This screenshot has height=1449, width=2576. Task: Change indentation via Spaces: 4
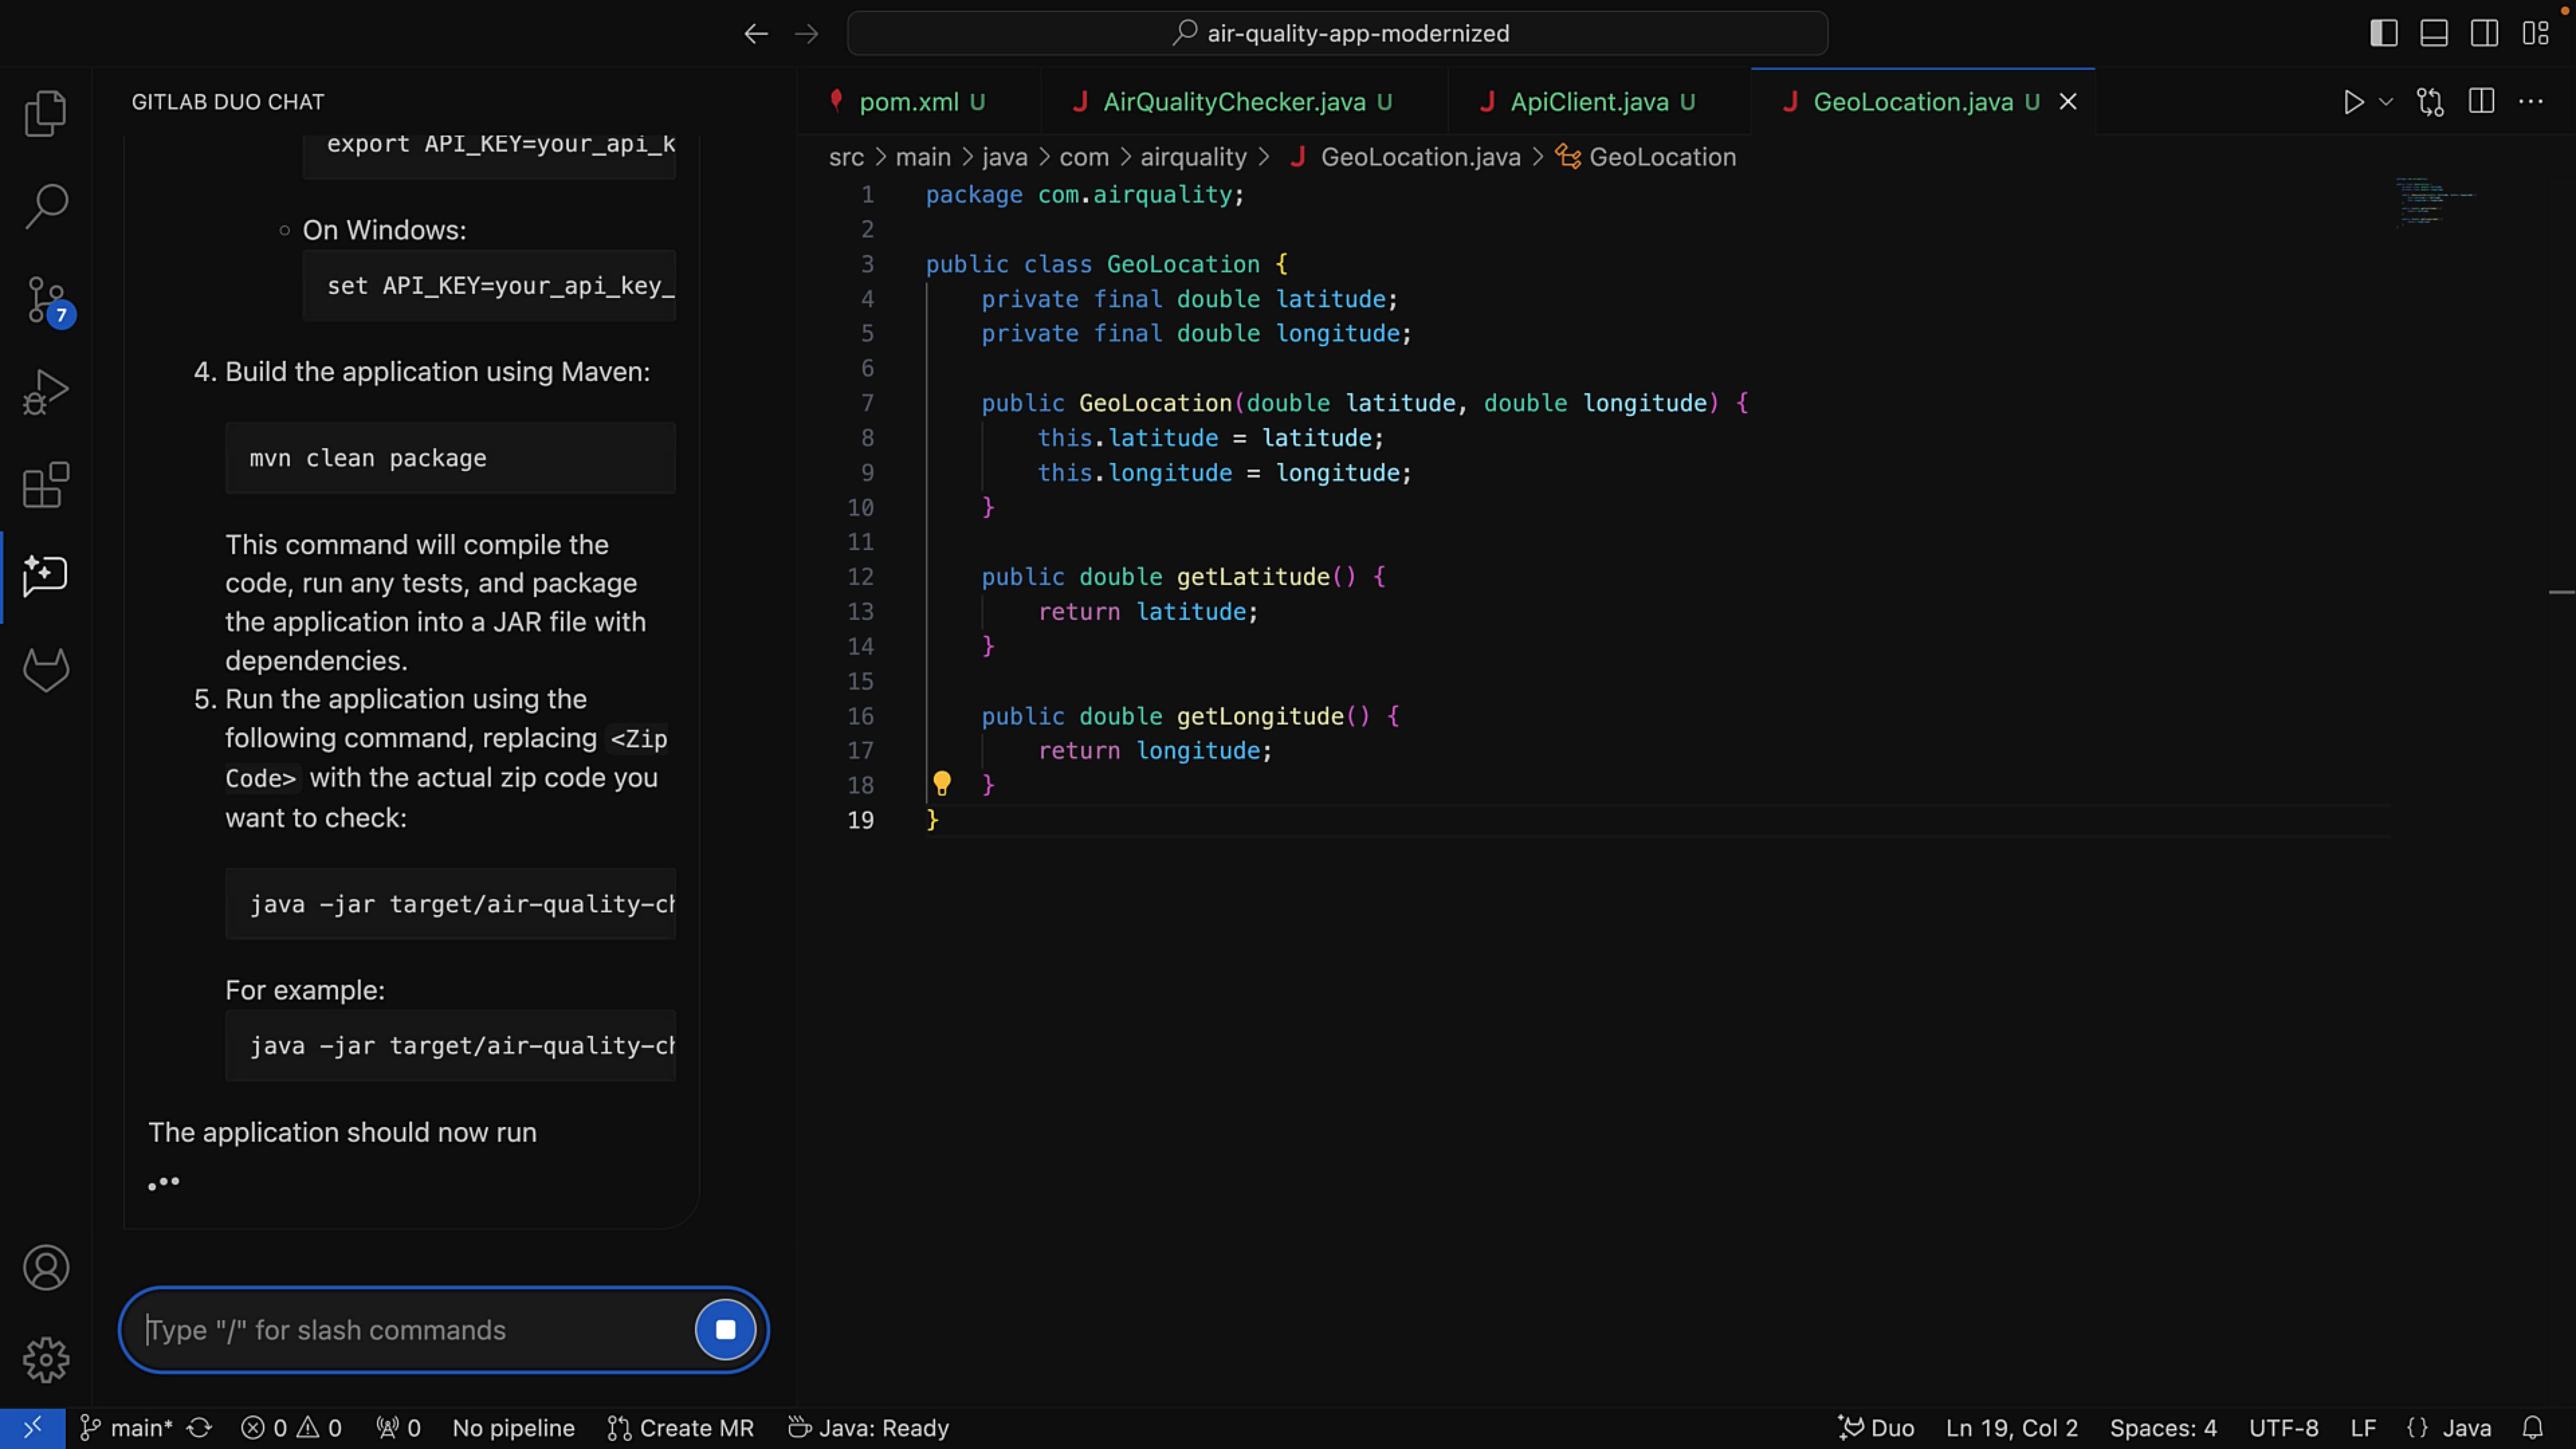click(x=2163, y=1428)
